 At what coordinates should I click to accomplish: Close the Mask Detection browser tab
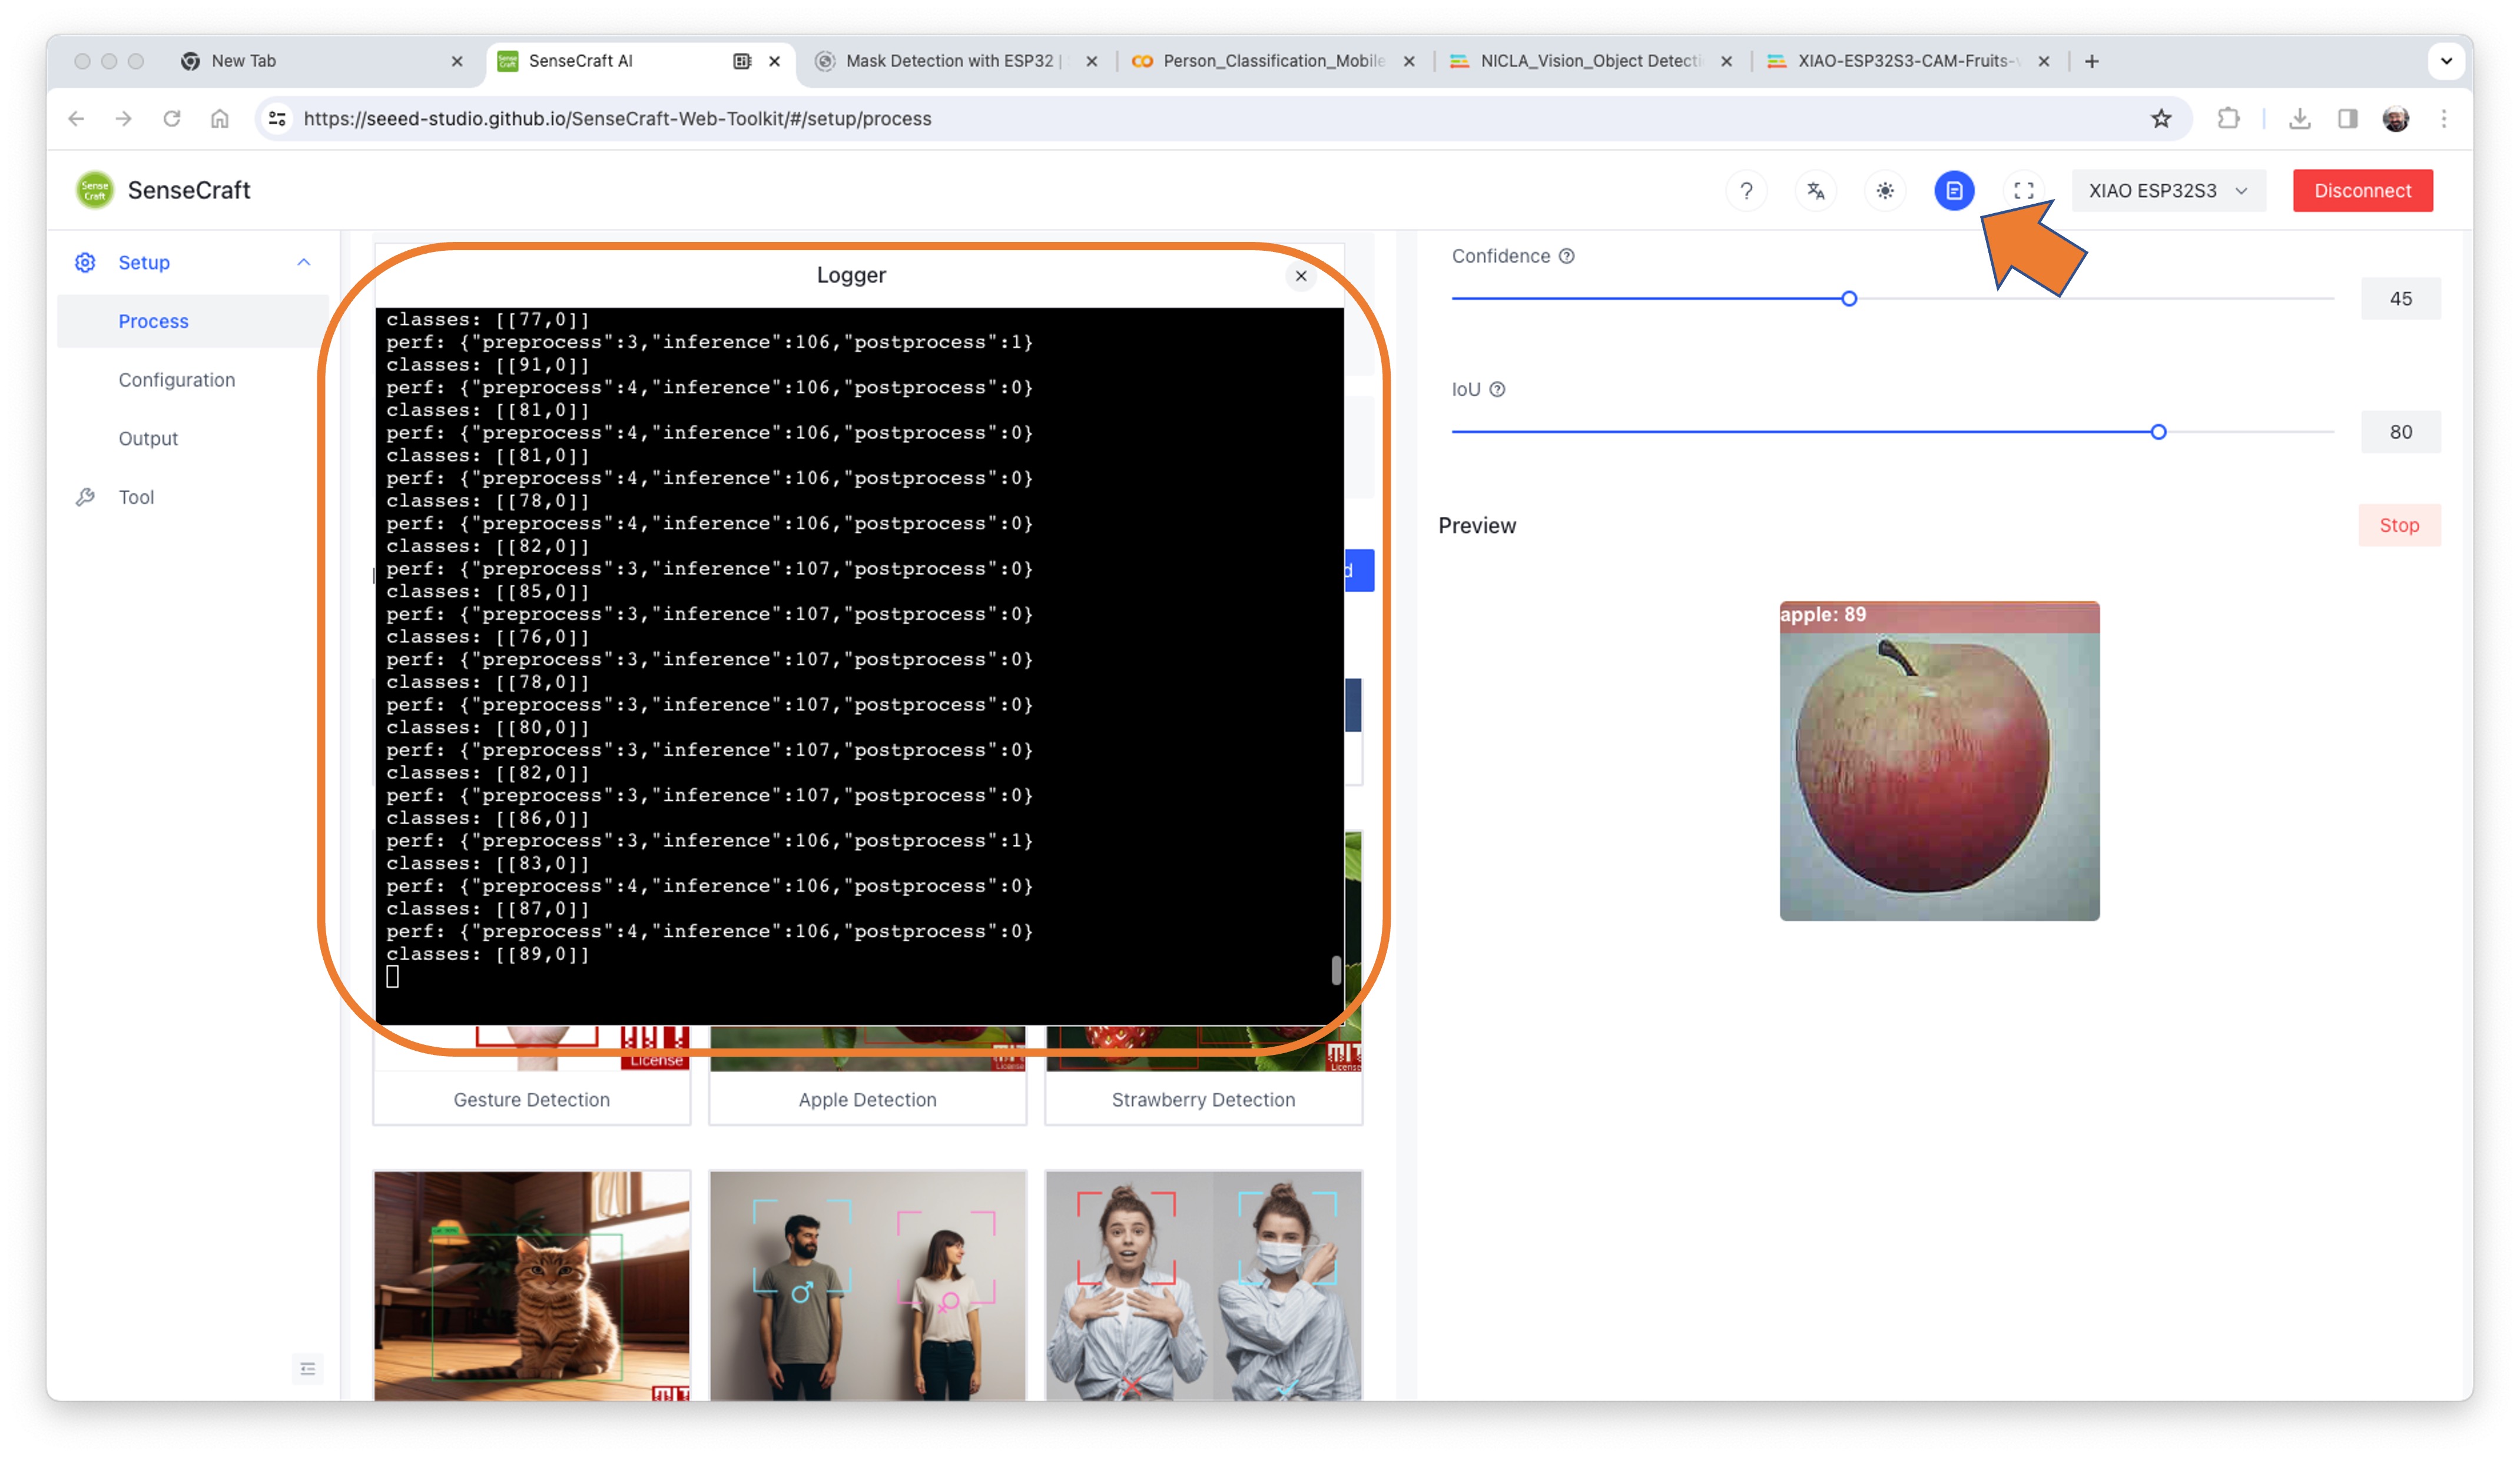pos(1092,61)
